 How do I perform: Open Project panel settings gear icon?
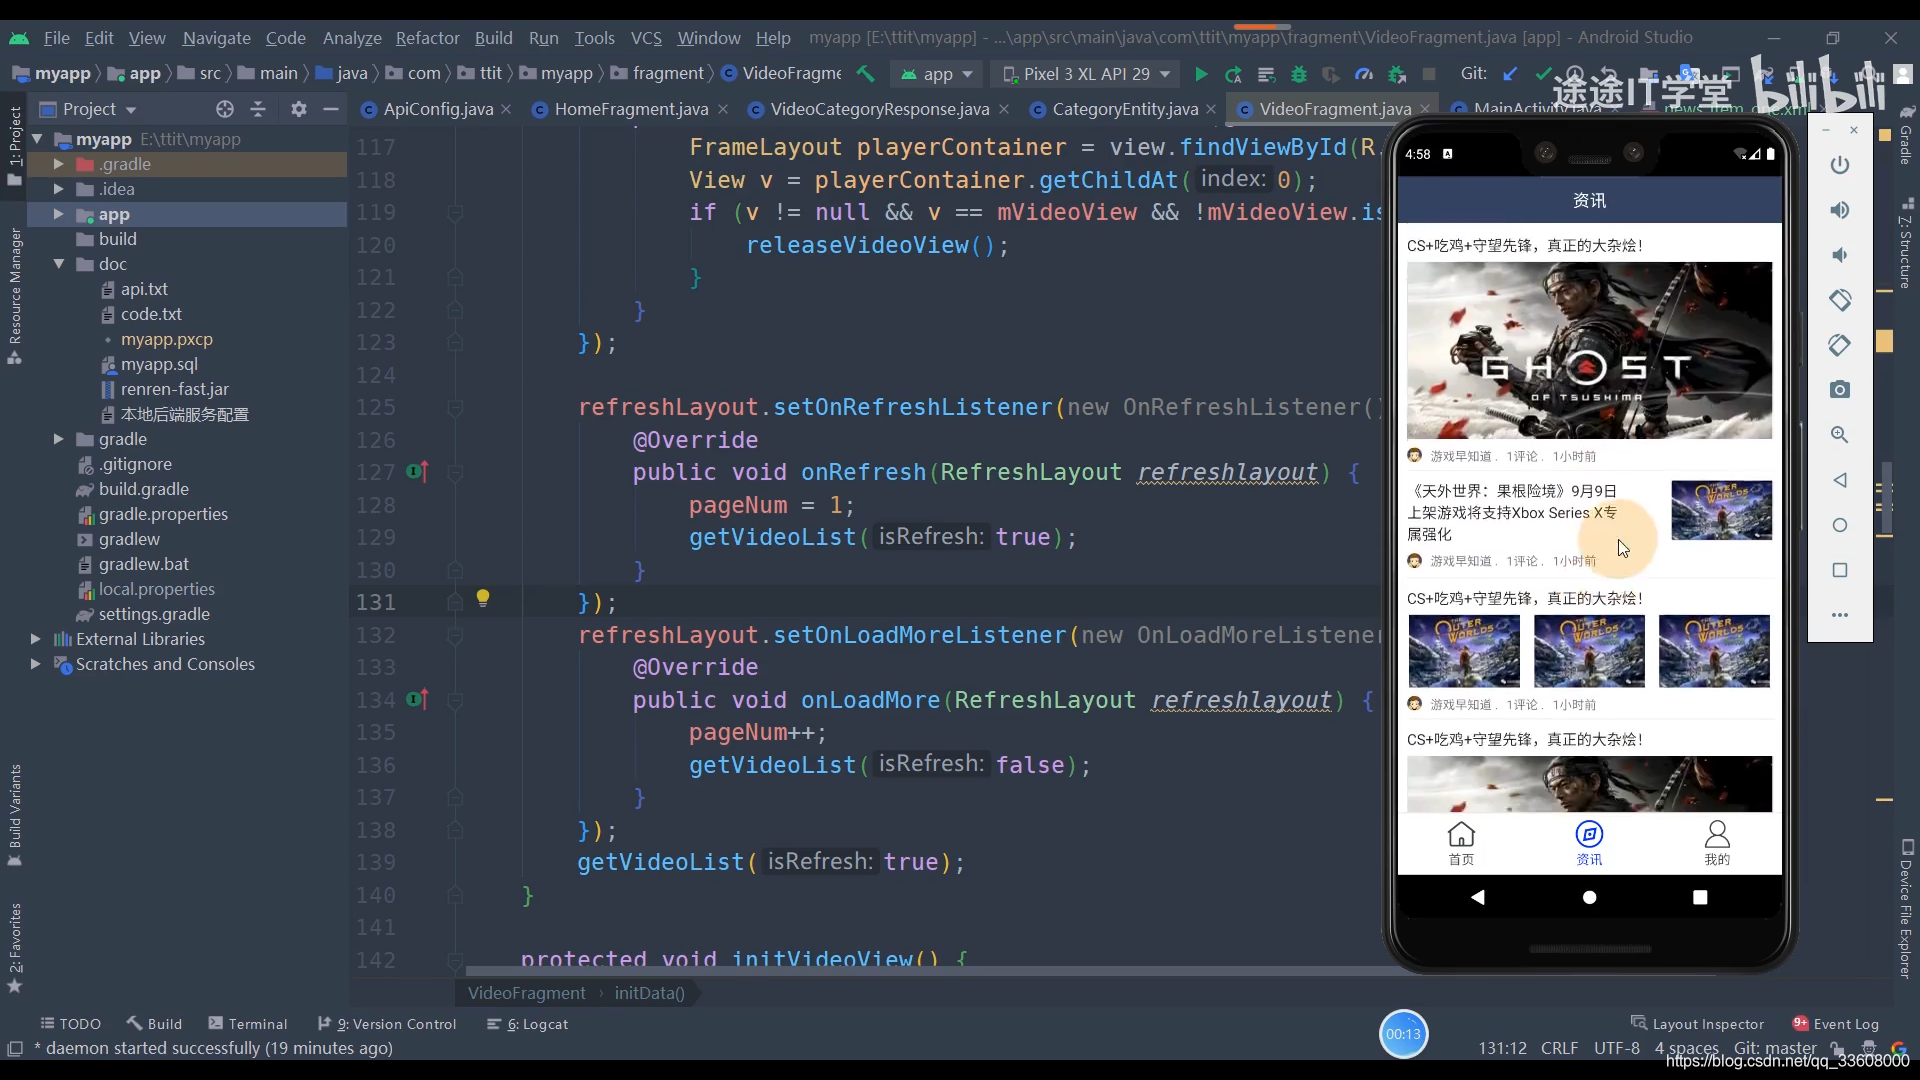click(298, 109)
